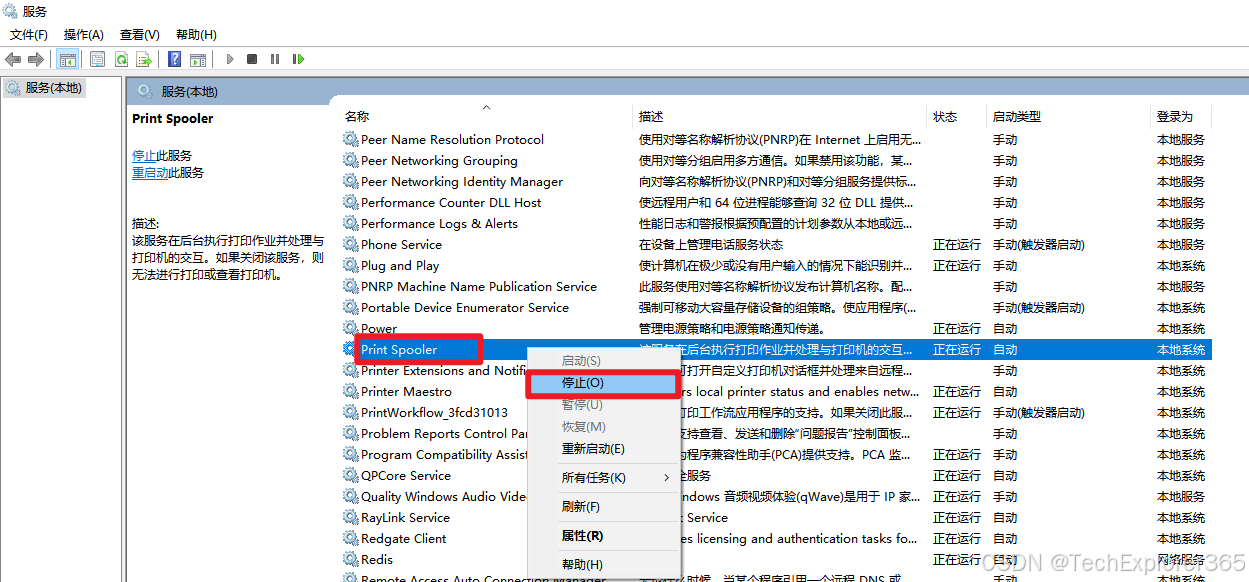Open the Properties toolbar icon
Image resolution: width=1249 pixels, height=582 pixels.
[x=97, y=59]
